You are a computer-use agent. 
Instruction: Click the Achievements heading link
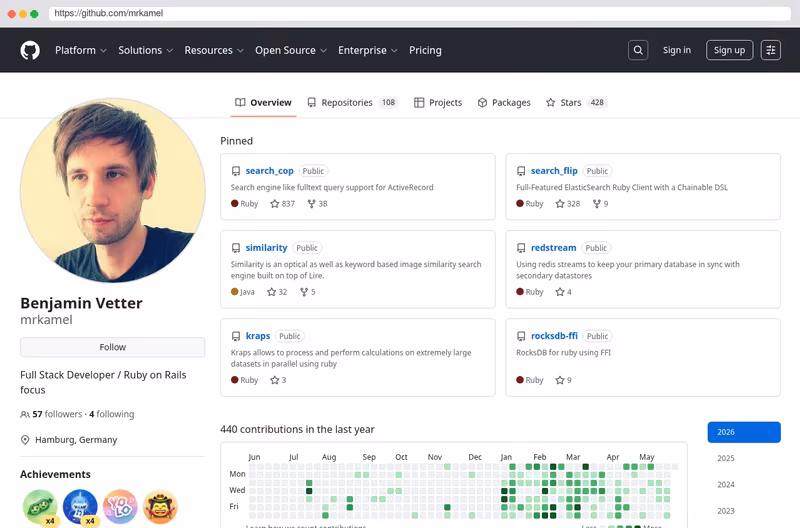pyautogui.click(x=55, y=474)
